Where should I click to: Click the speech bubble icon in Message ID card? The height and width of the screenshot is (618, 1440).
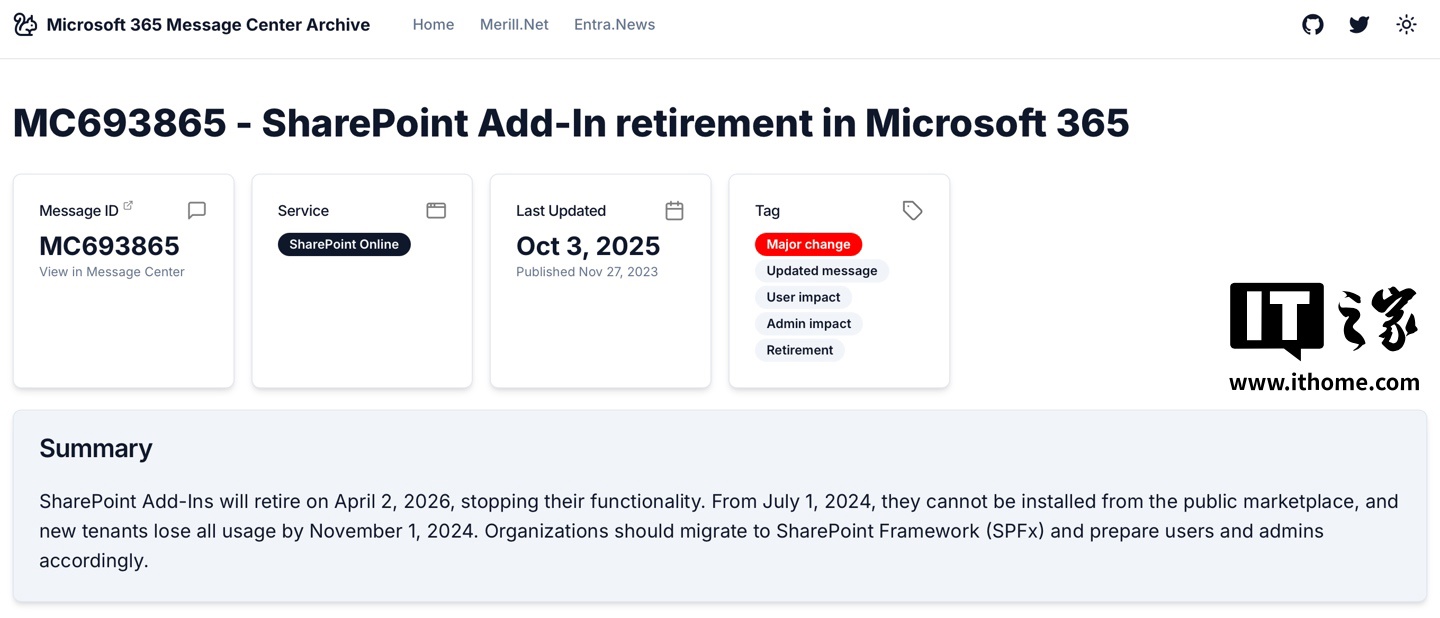[x=197, y=210]
